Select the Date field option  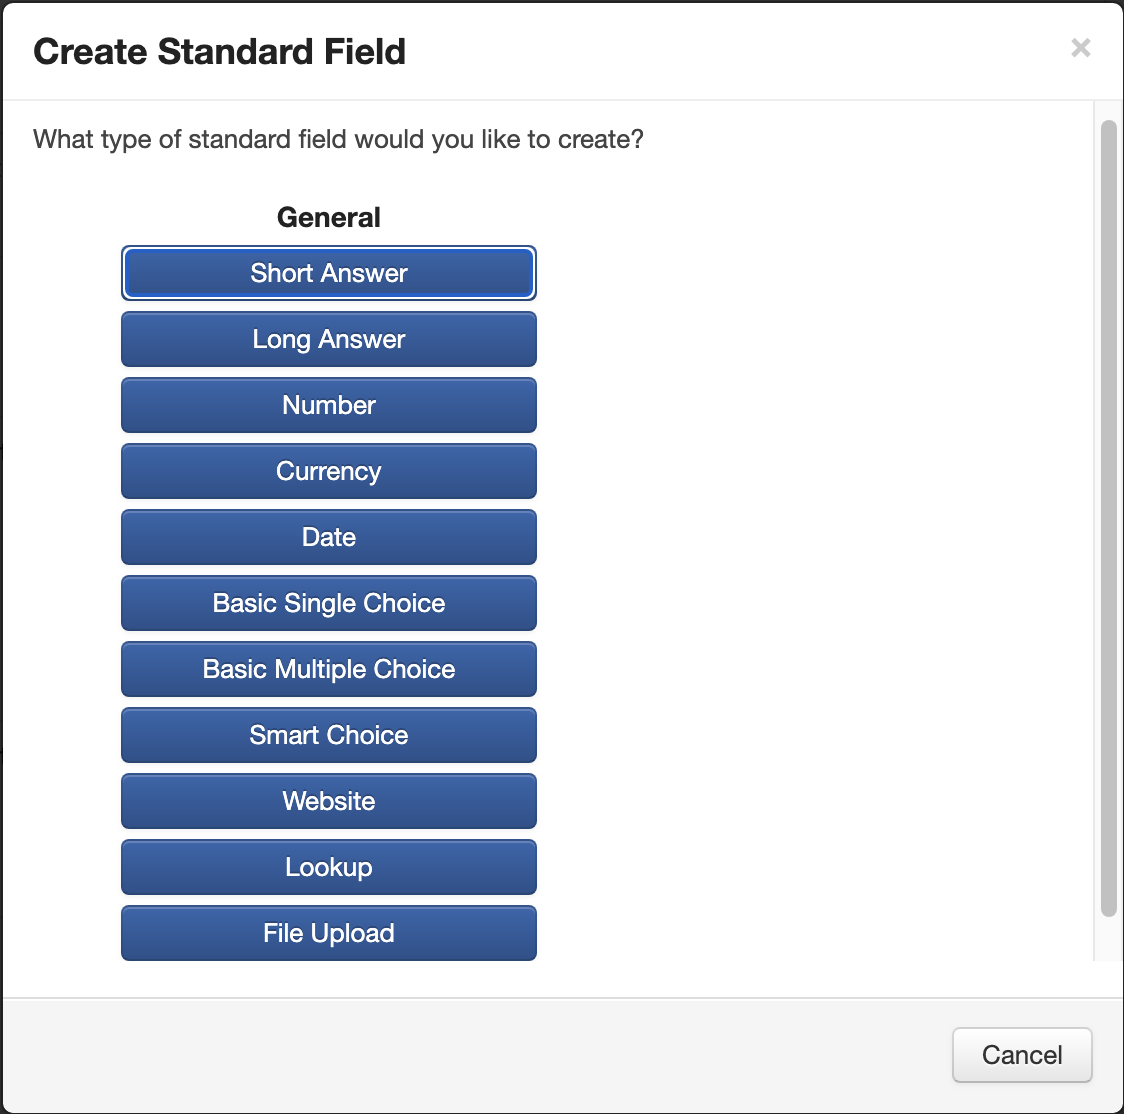[x=329, y=537]
